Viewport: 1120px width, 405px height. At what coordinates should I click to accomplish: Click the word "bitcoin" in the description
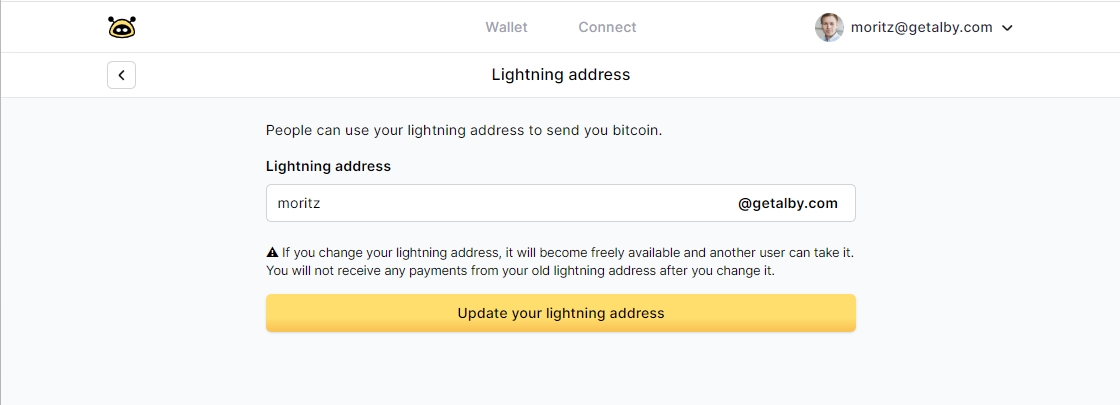point(636,130)
